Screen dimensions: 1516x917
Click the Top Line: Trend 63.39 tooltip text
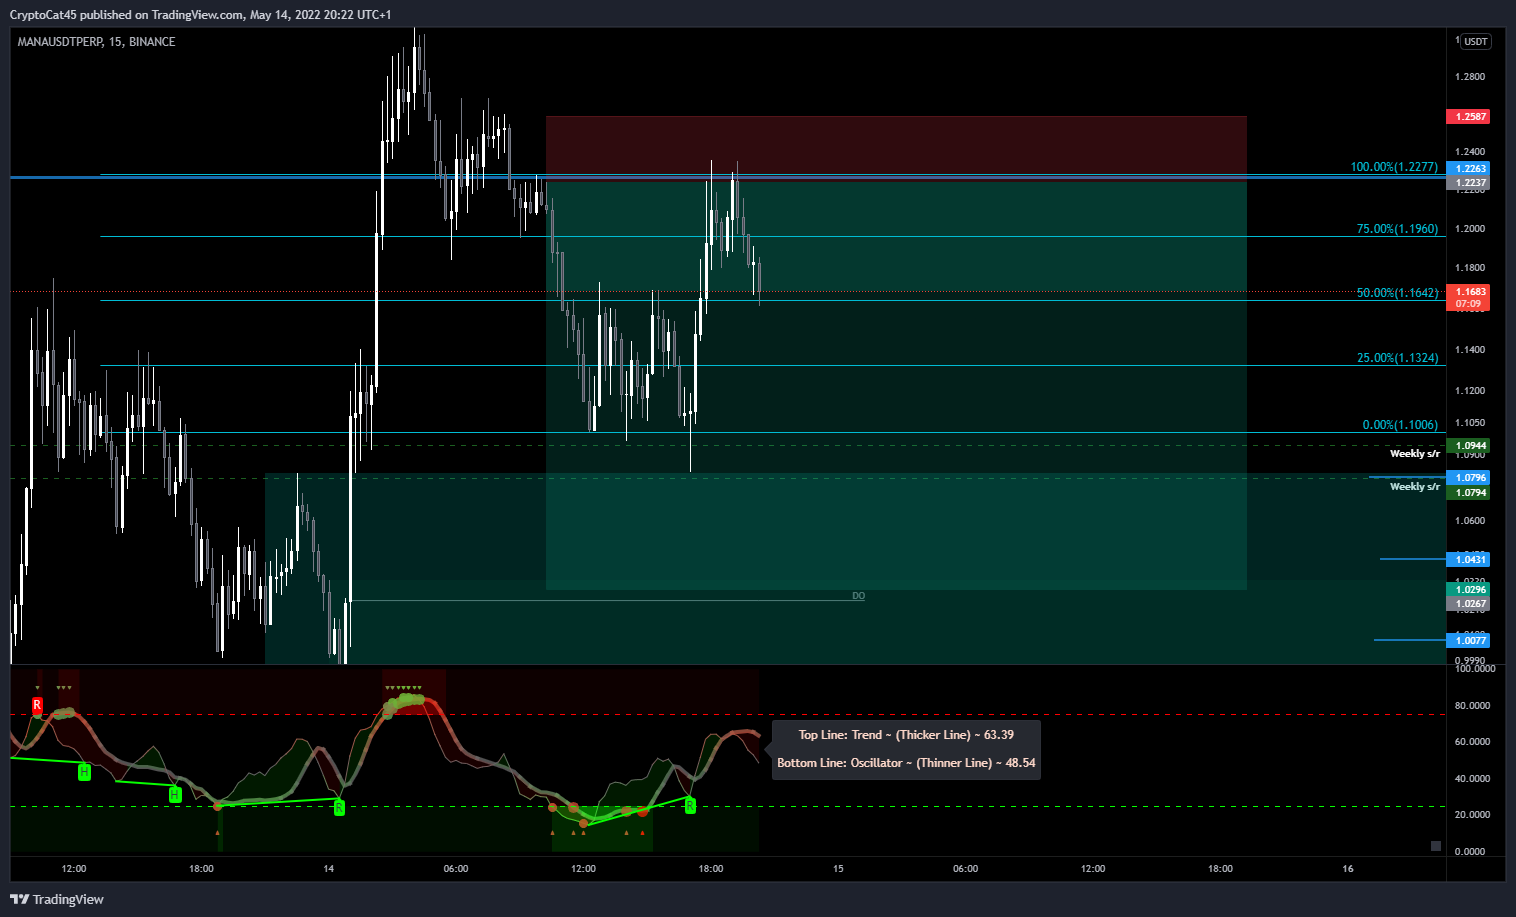pyautogui.click(x=906, y=735)
